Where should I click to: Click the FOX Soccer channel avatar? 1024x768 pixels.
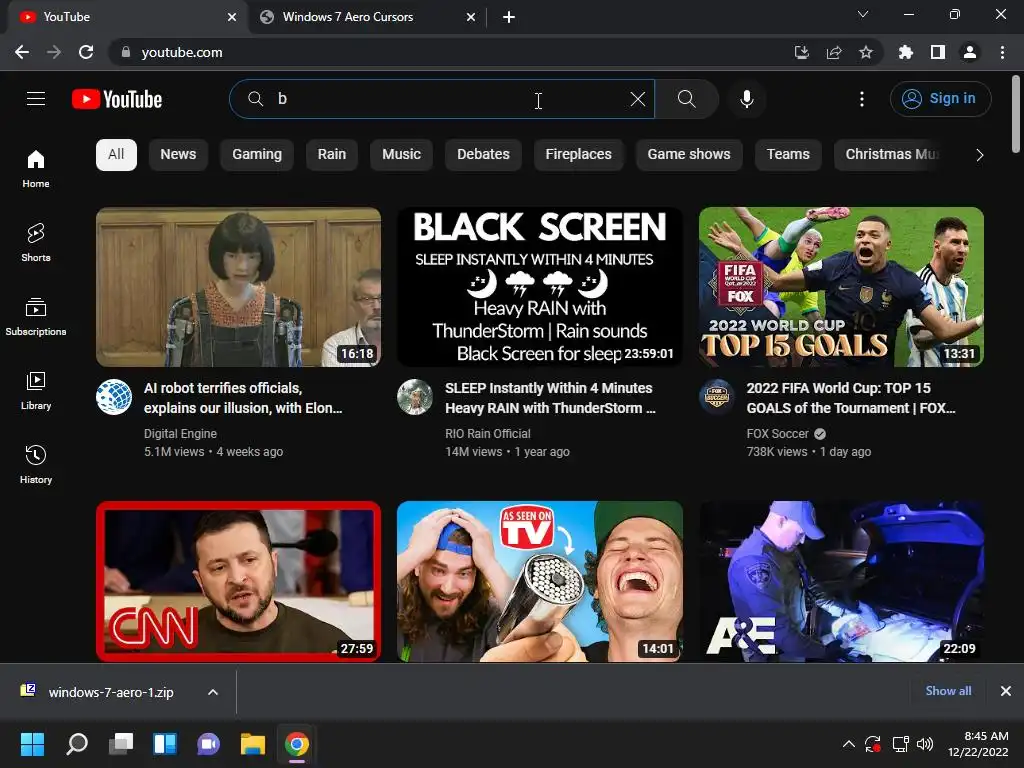click(716, 397)
